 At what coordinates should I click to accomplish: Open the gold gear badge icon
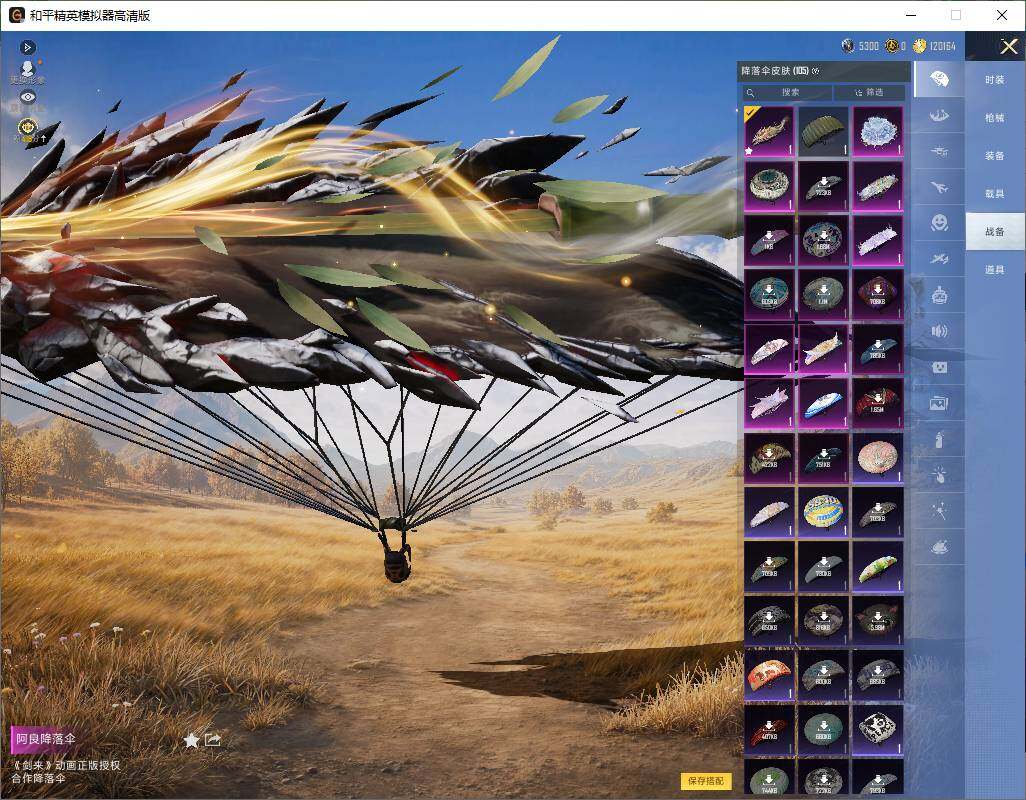(27, 127)
